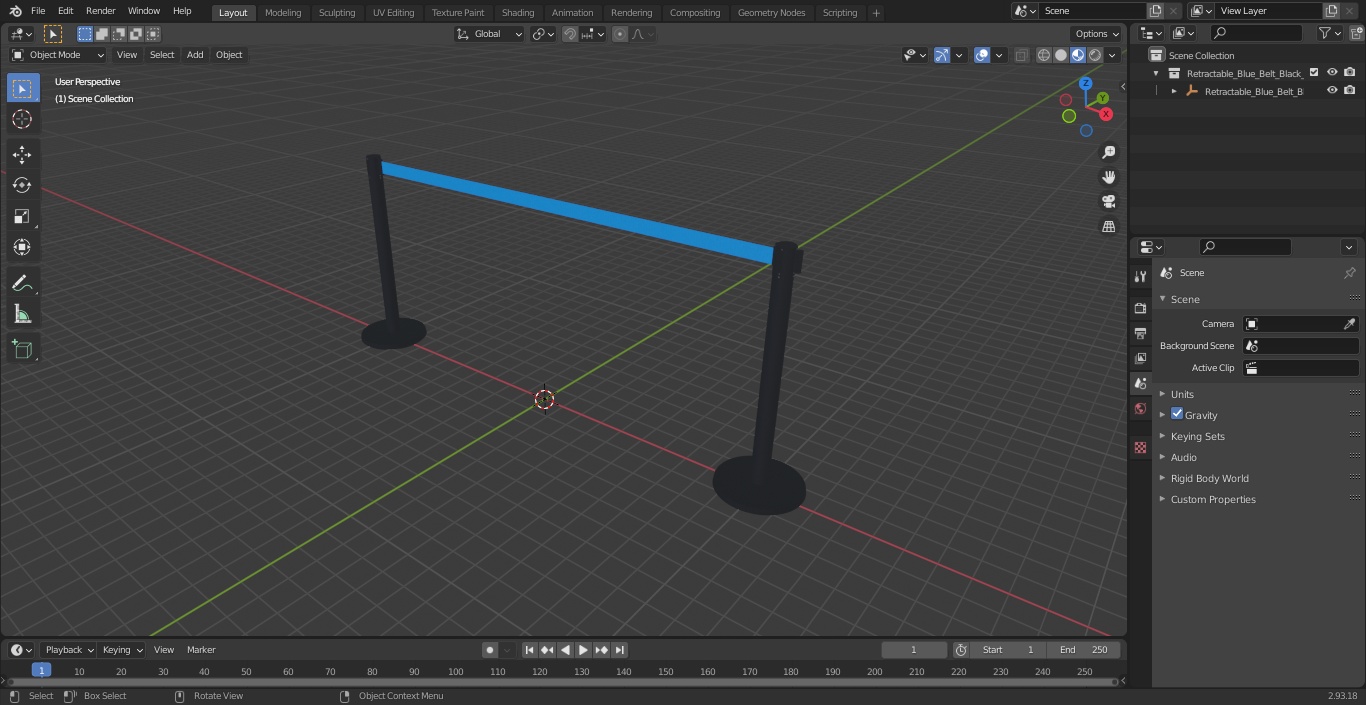Click the frame 1 playhead marker
1366x705 pixels.
[41, 671]
